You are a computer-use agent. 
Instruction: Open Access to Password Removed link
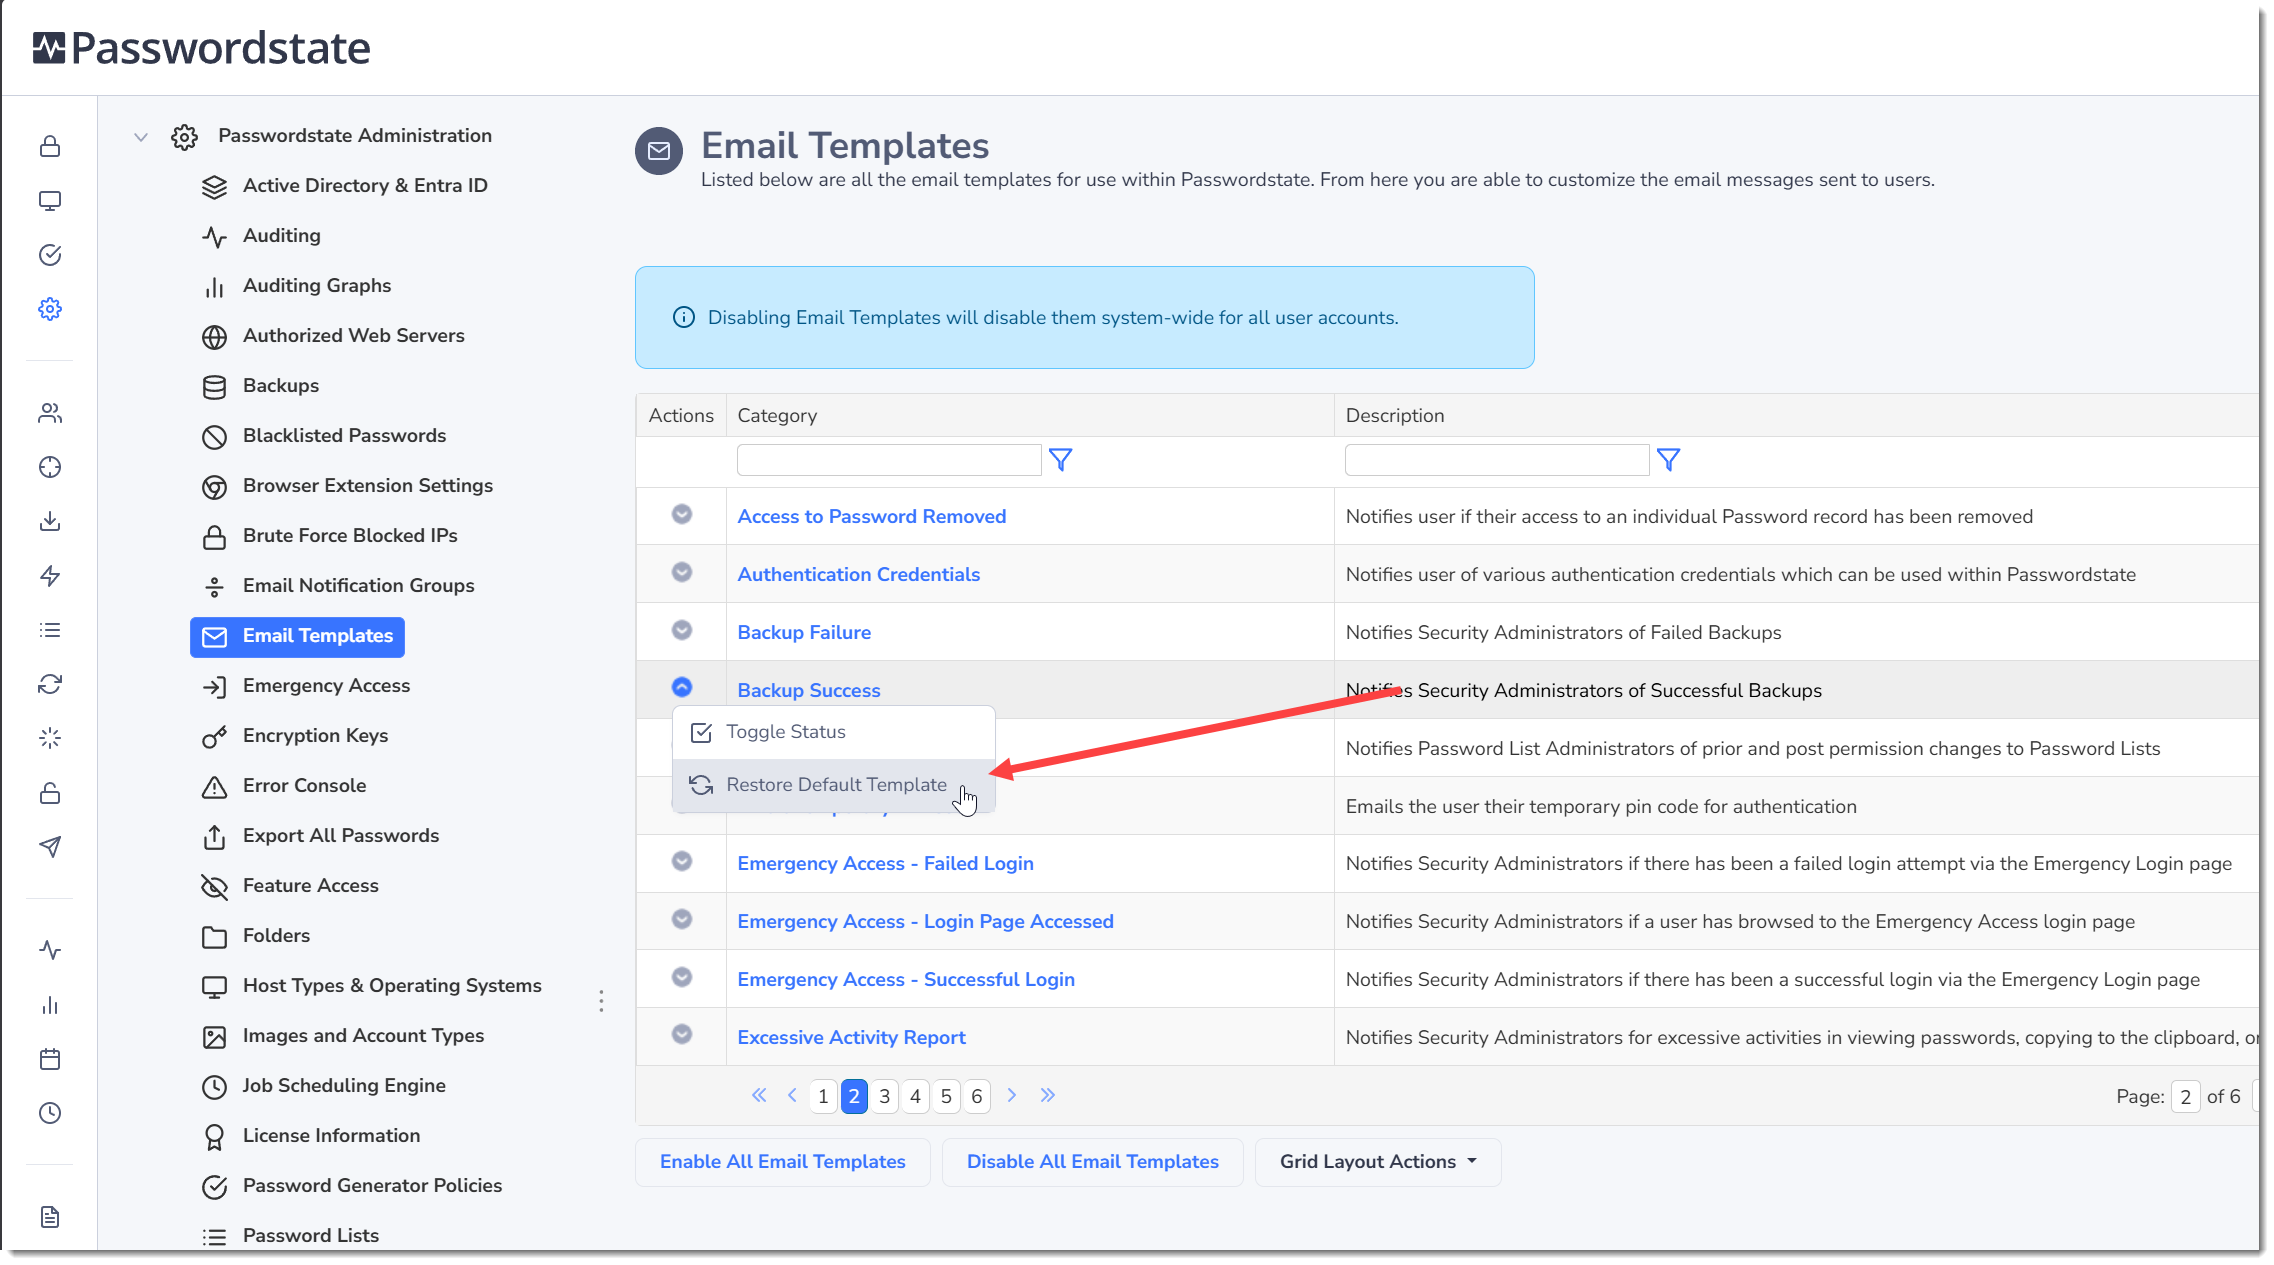(x=871, y=516)
